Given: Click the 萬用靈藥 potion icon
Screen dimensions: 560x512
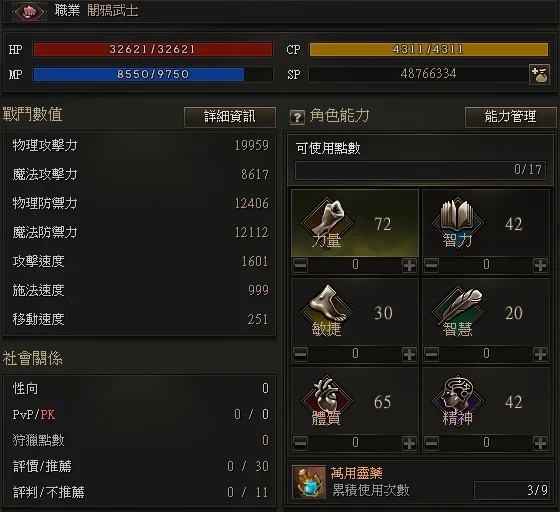Looking at the screenshot, I should 309,482.
